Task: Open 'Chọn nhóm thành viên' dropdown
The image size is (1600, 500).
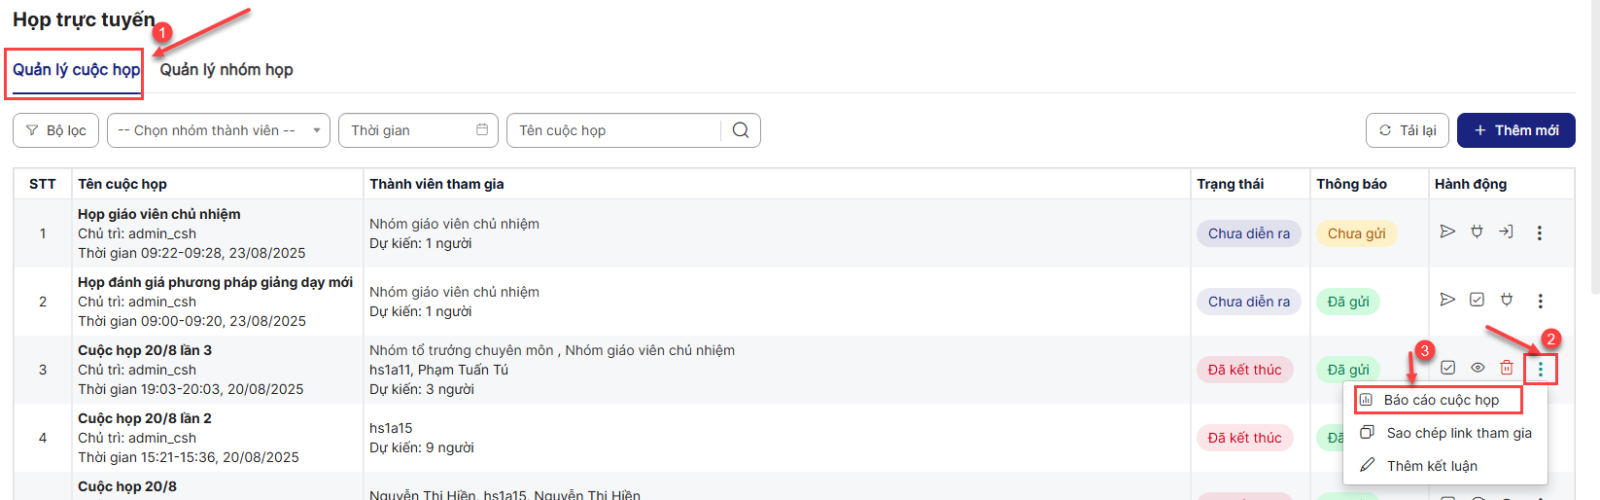Action: click(x=218, y=130)
